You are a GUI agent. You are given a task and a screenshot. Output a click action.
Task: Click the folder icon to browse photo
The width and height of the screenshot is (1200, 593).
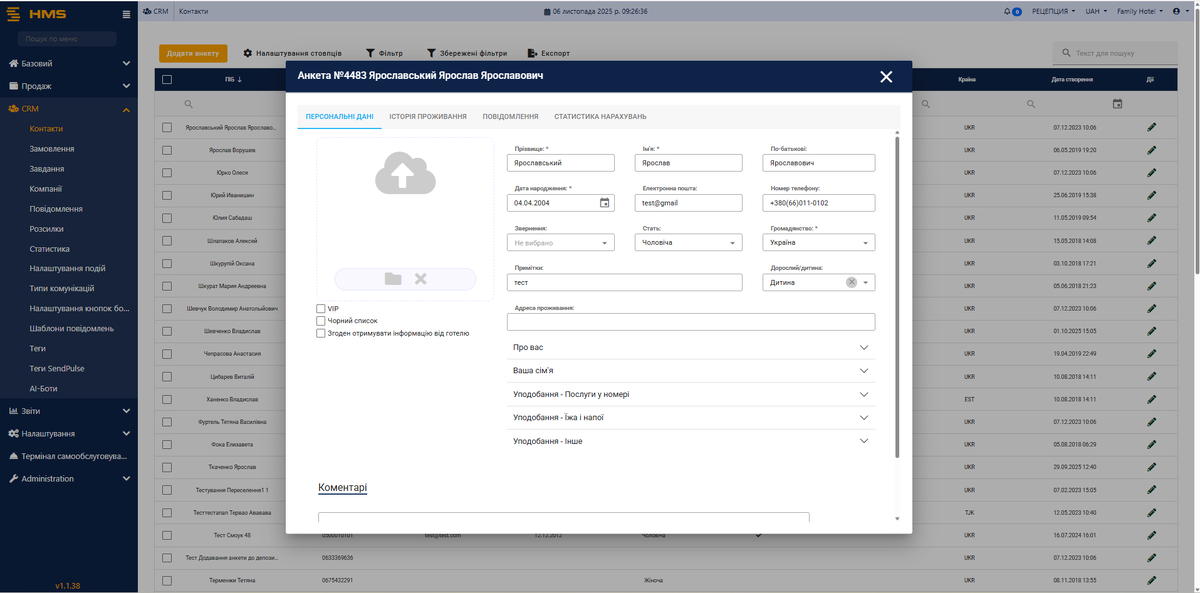(x=393, y=279)
